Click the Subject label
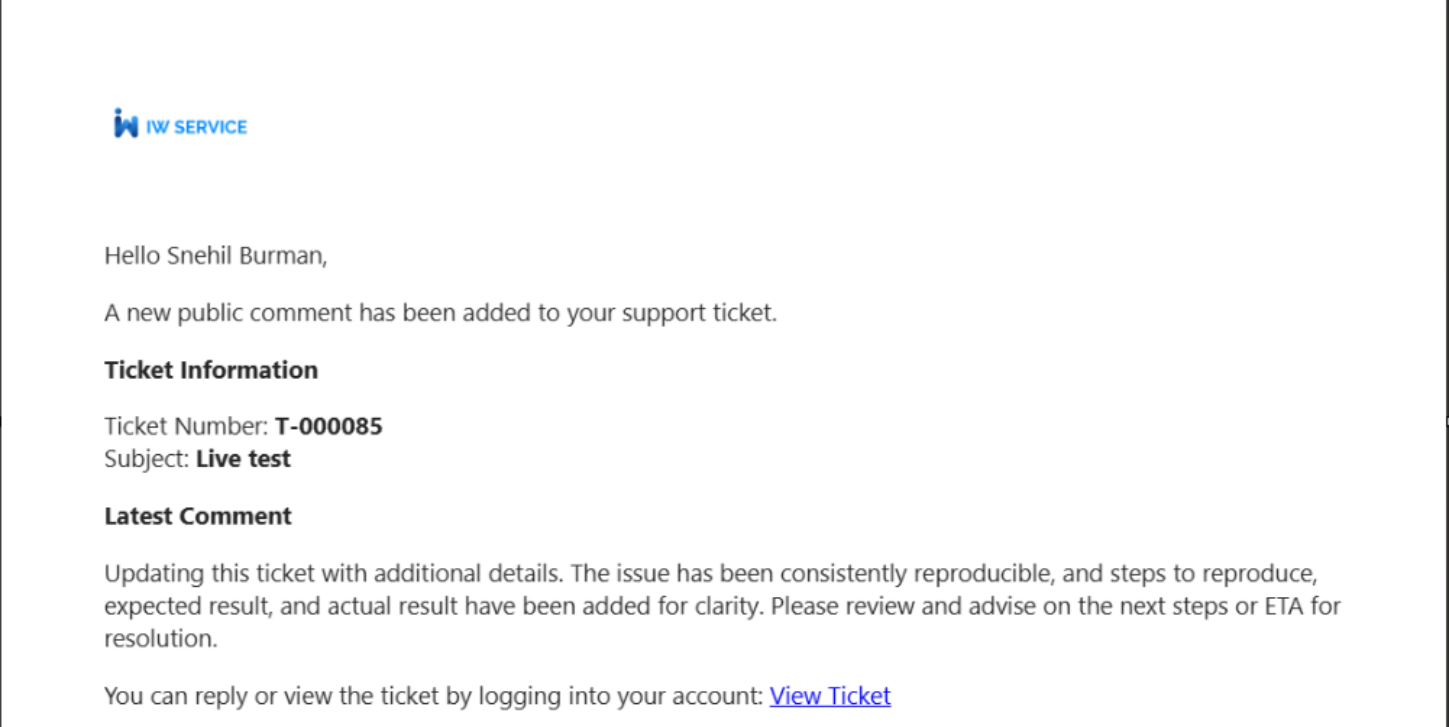Image resolution: width=1449 pixels, height=727 pixels. tap(147, 460)
